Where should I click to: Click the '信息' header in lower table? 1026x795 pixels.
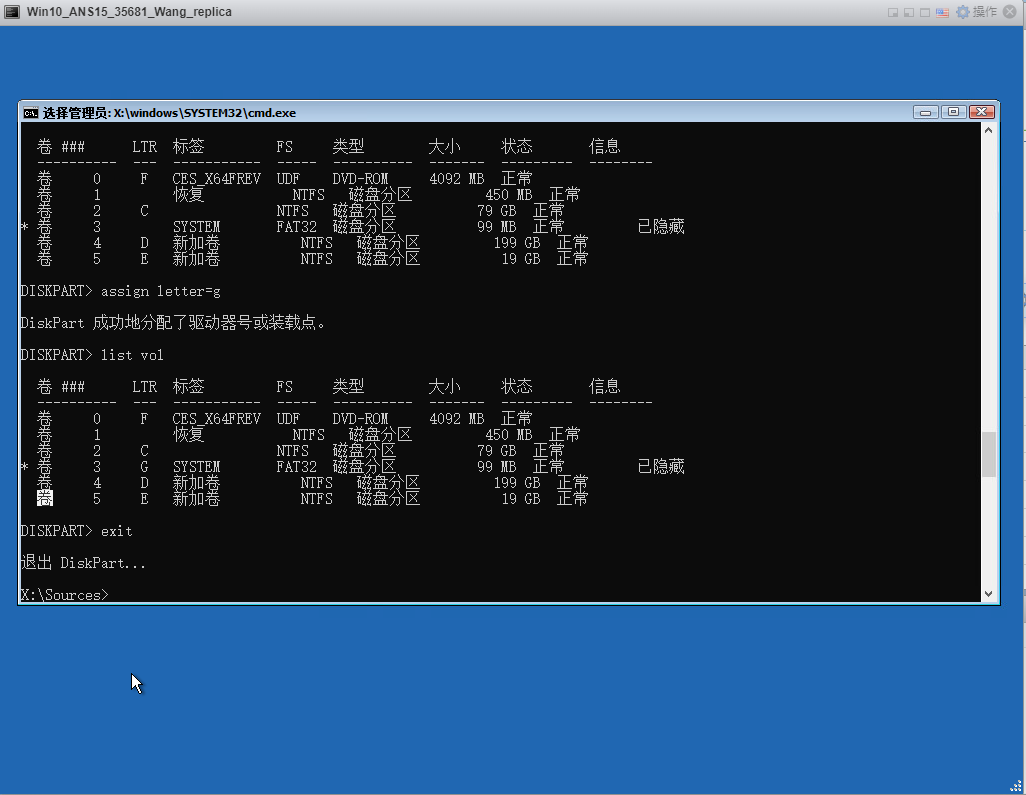[605, 387]
